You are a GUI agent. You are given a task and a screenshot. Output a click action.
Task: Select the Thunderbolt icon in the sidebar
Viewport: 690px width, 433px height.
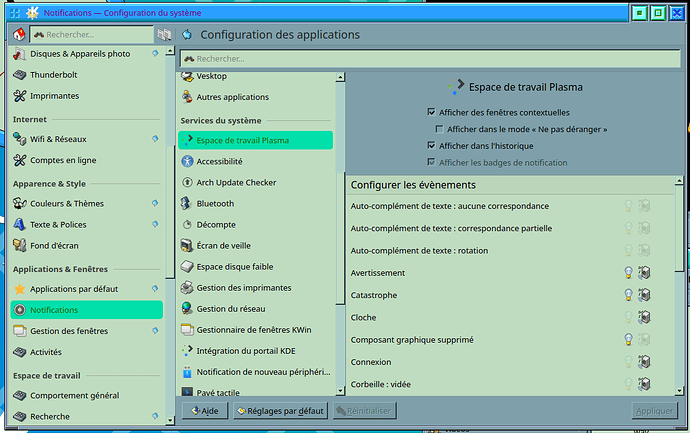point(19,75)
